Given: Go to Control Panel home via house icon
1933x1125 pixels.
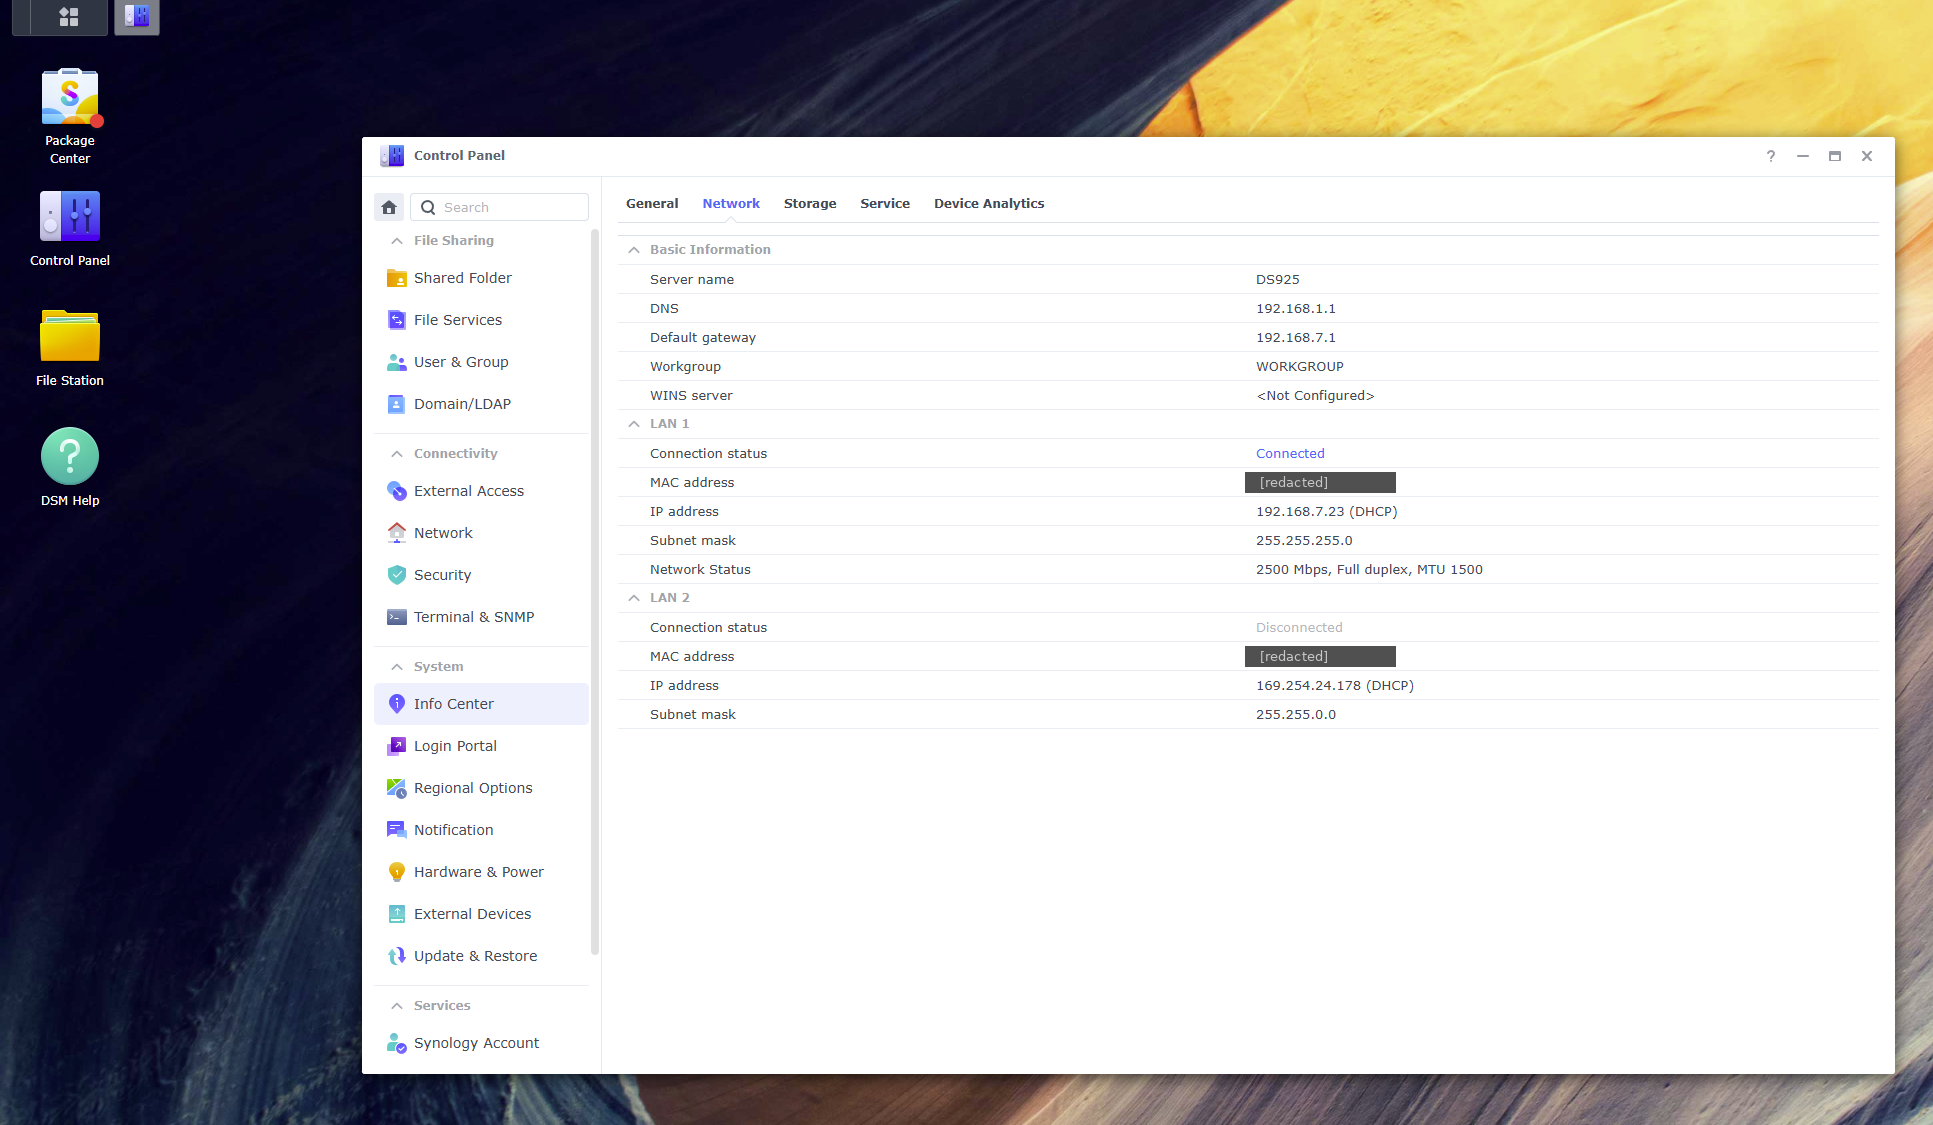Looking at the screenshot, I should [x=389, y=206].
